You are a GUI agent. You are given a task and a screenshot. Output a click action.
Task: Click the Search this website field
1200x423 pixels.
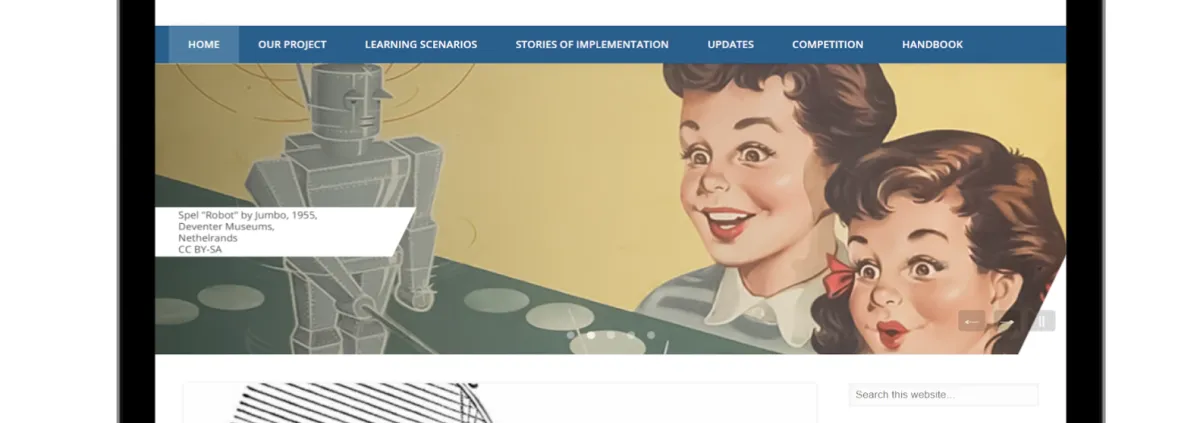944,395
